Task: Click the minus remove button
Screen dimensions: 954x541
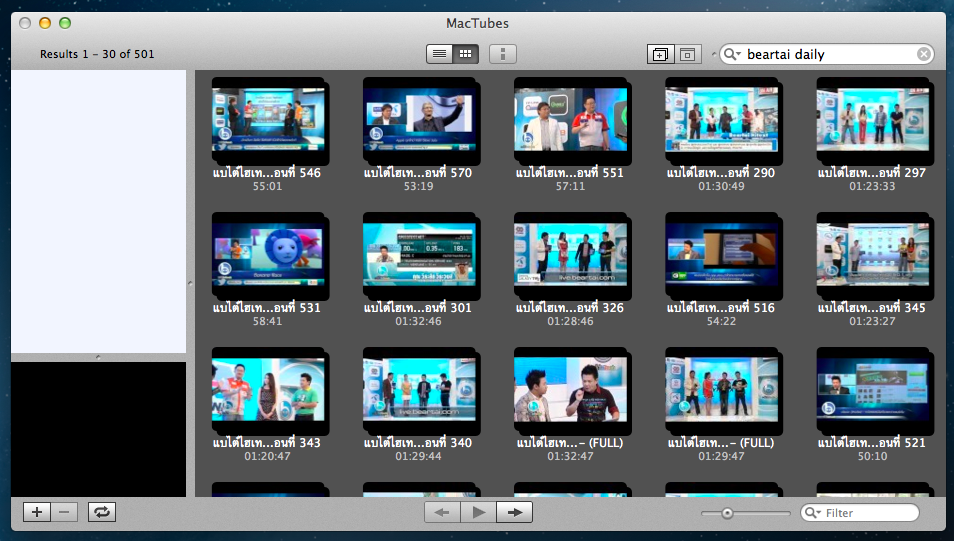Action: (x=64, y=512)
